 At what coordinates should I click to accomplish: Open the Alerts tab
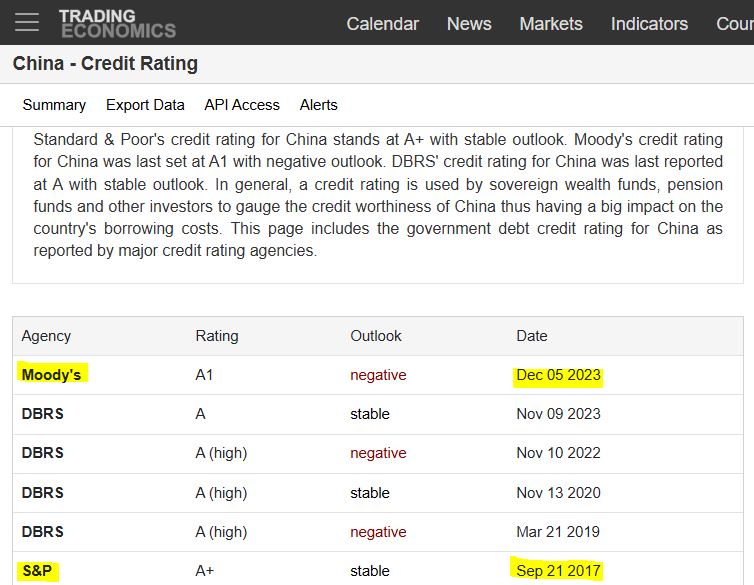318,105
